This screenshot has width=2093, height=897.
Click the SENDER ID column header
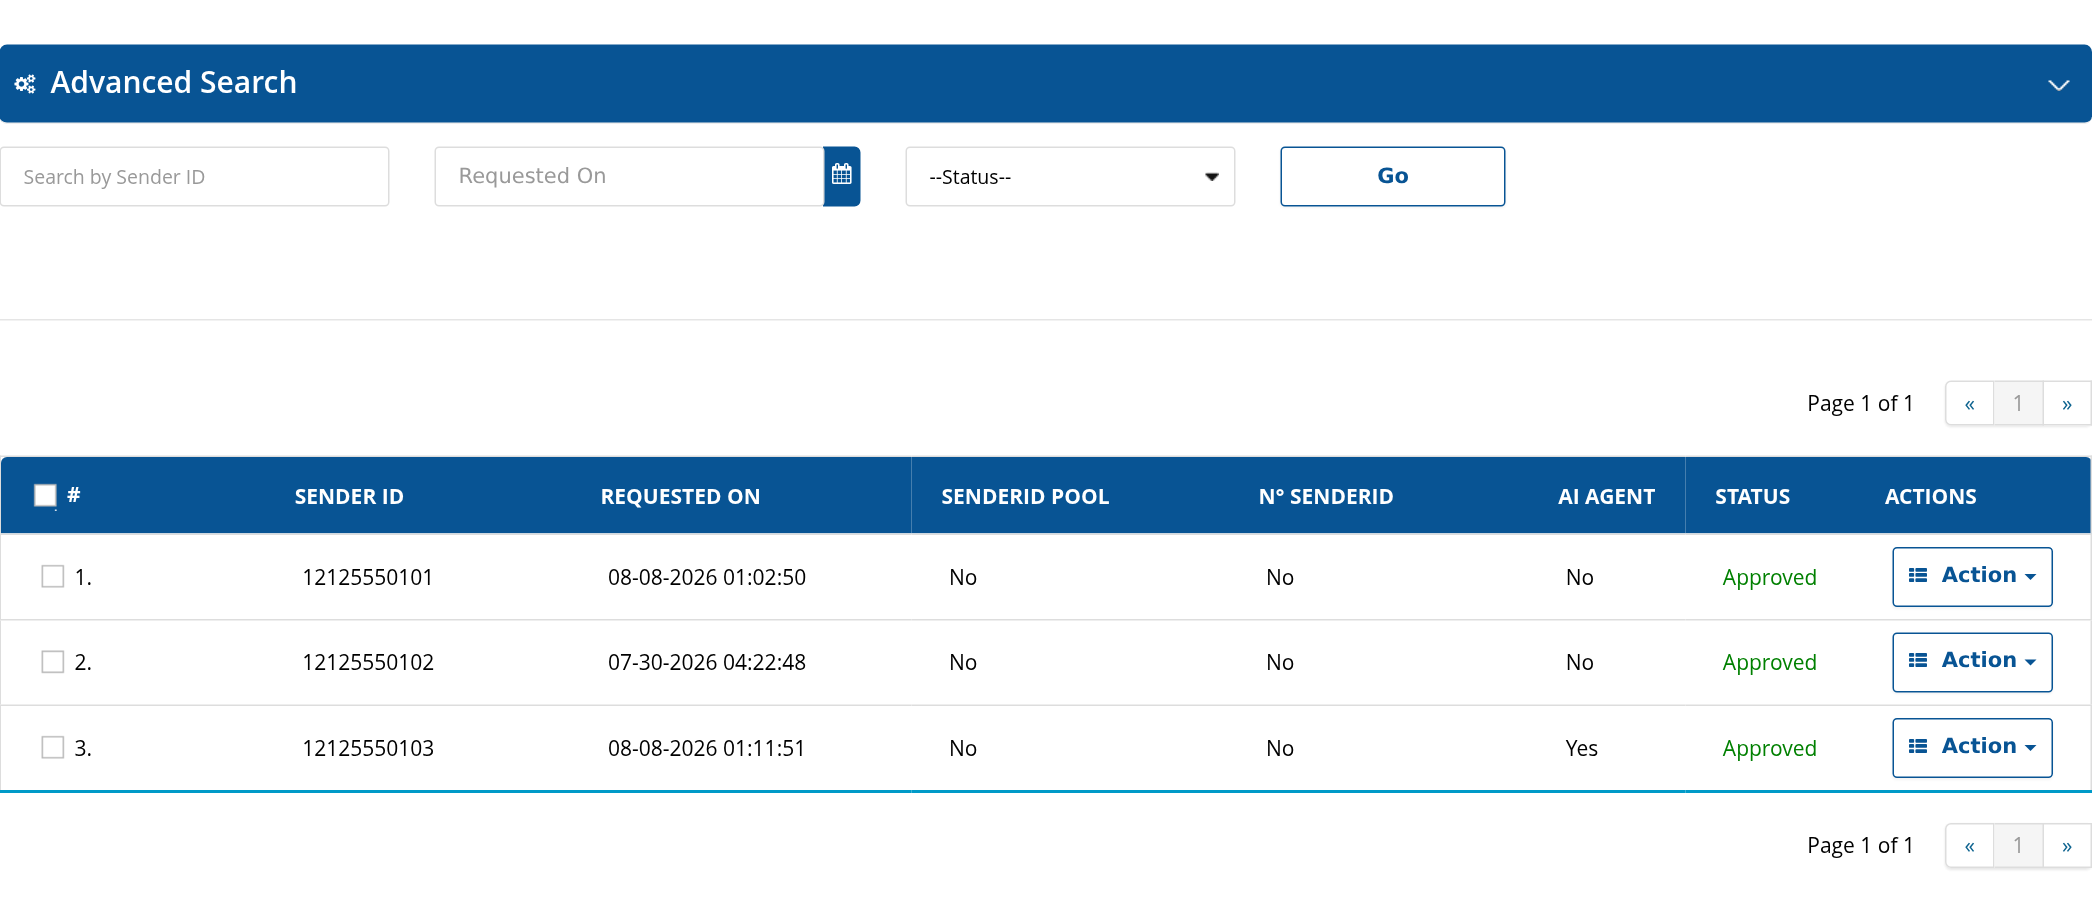point(349,496)
